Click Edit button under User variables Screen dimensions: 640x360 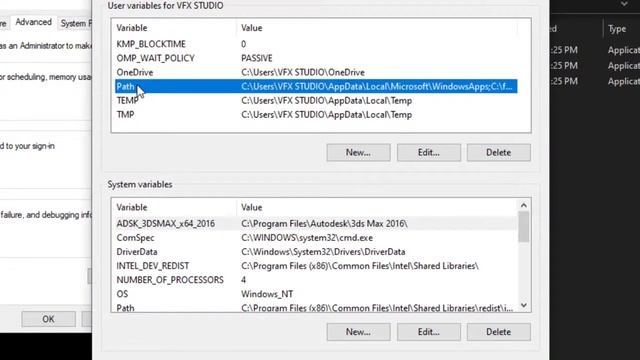click(x=429, y=153)
